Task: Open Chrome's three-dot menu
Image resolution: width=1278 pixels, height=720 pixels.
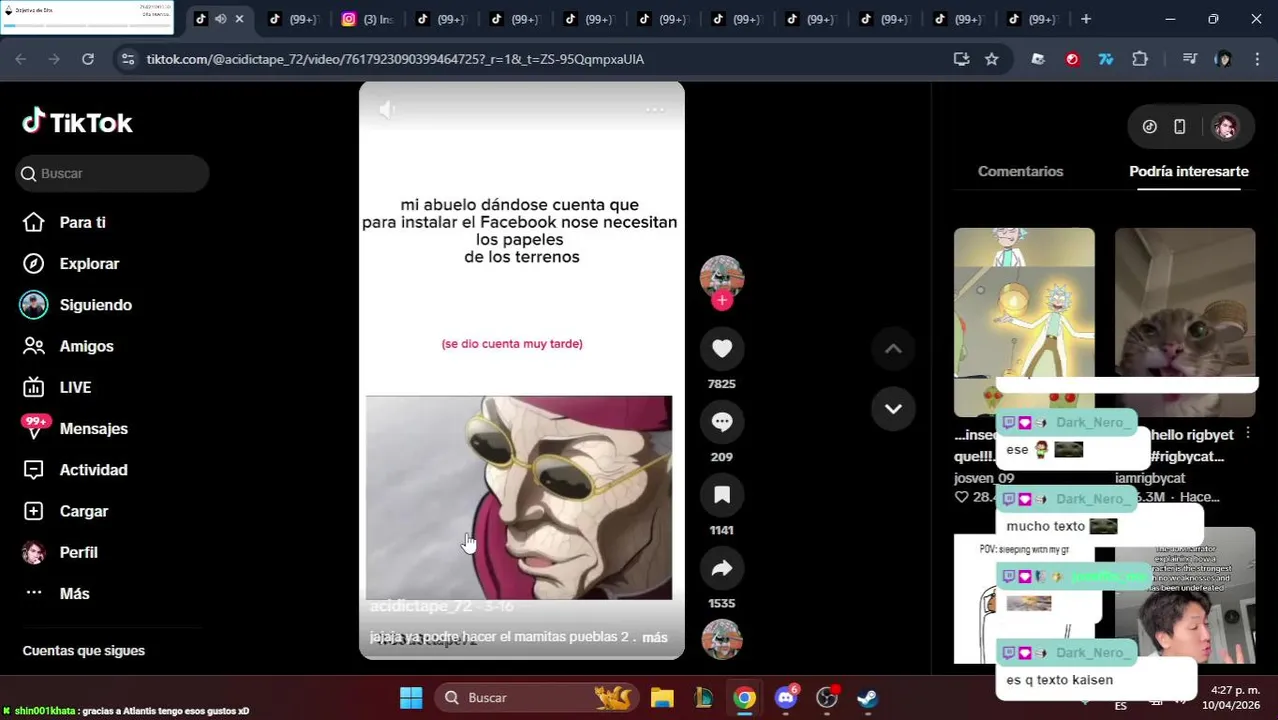Action: pos(1256,59)
